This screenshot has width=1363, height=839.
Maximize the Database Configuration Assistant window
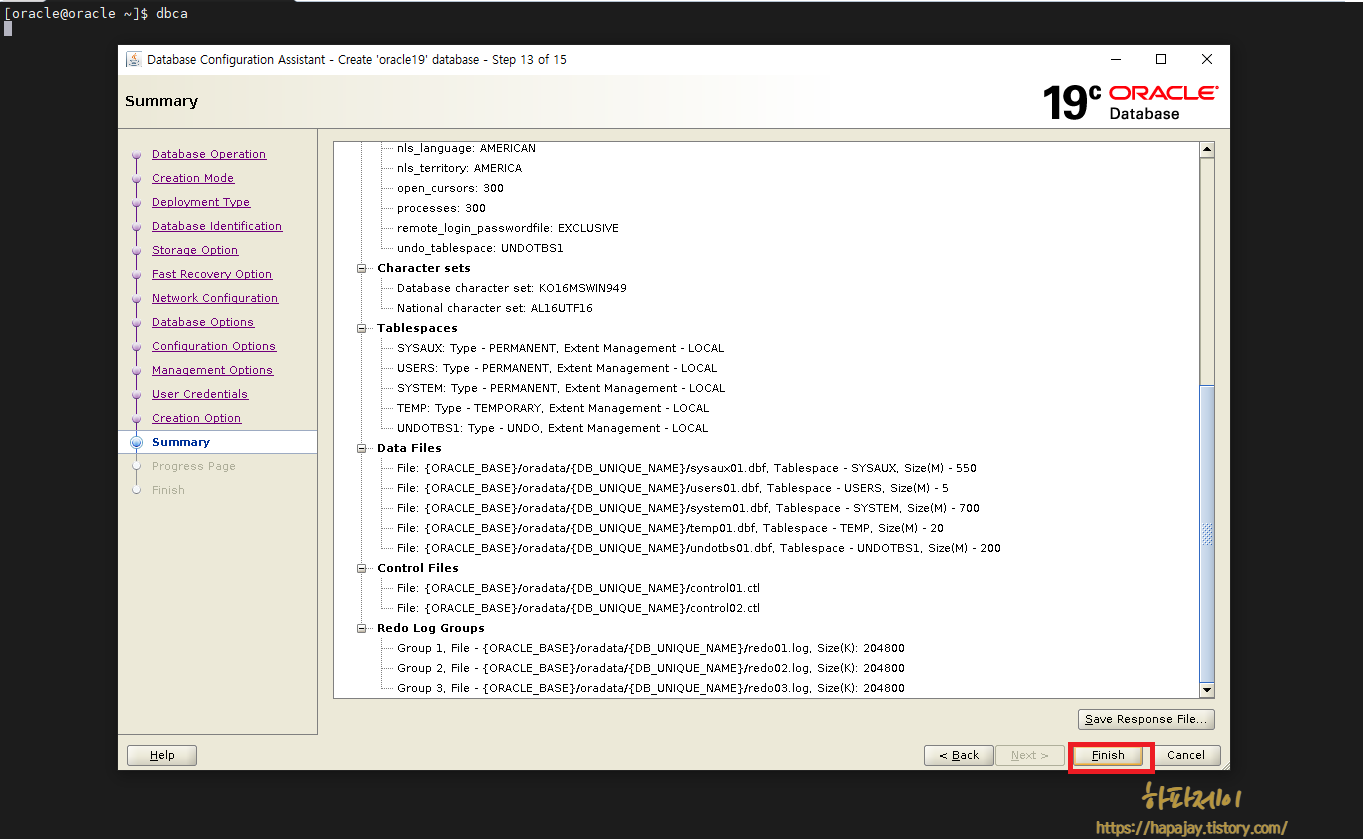click(1161, 59)
